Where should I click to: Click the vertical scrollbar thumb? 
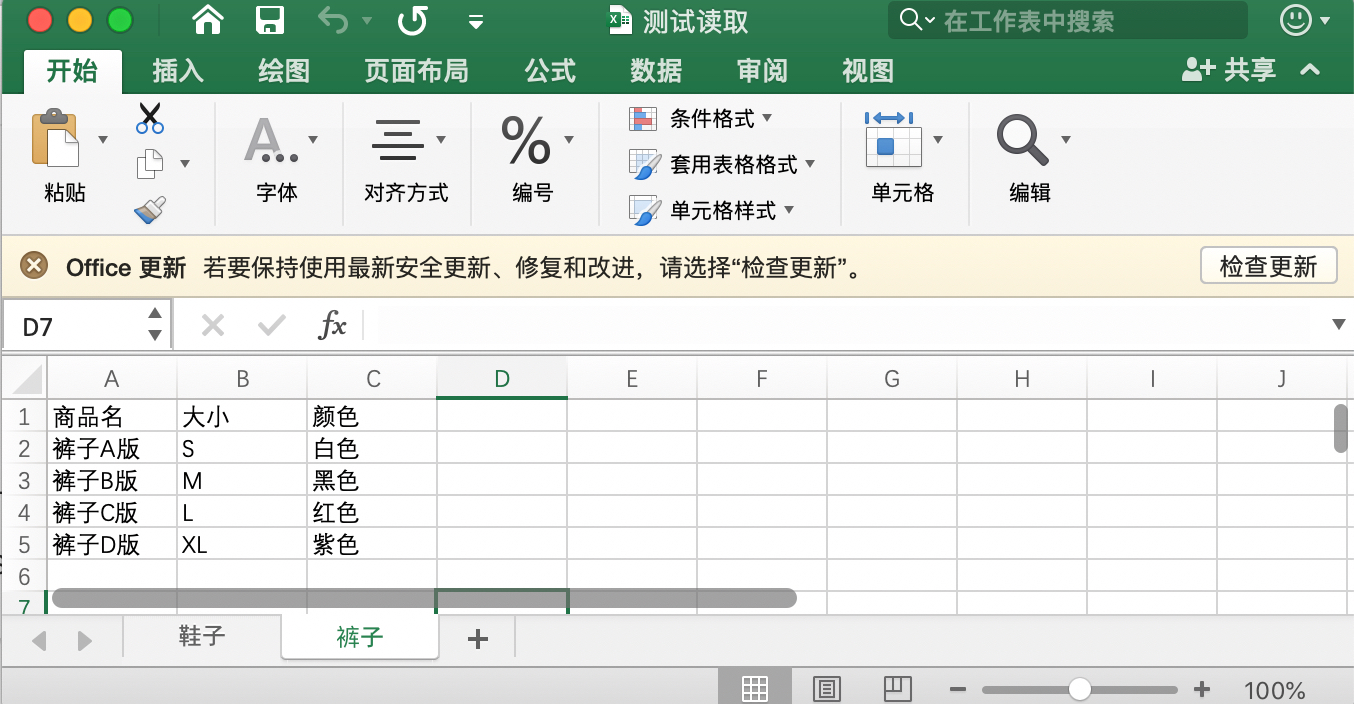coord(1341,428)
